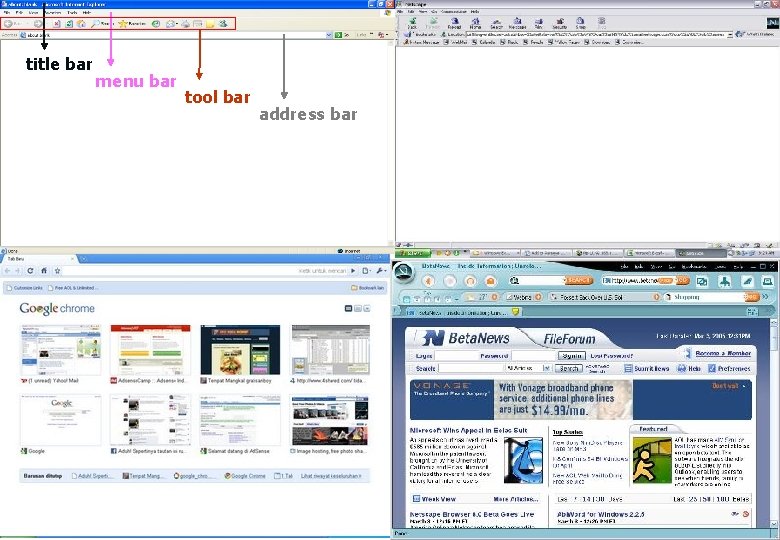The height and width of the screenshot is (540, 780).
Task: Click the Reload icon in Google Chrome
Action: (30, 270)
